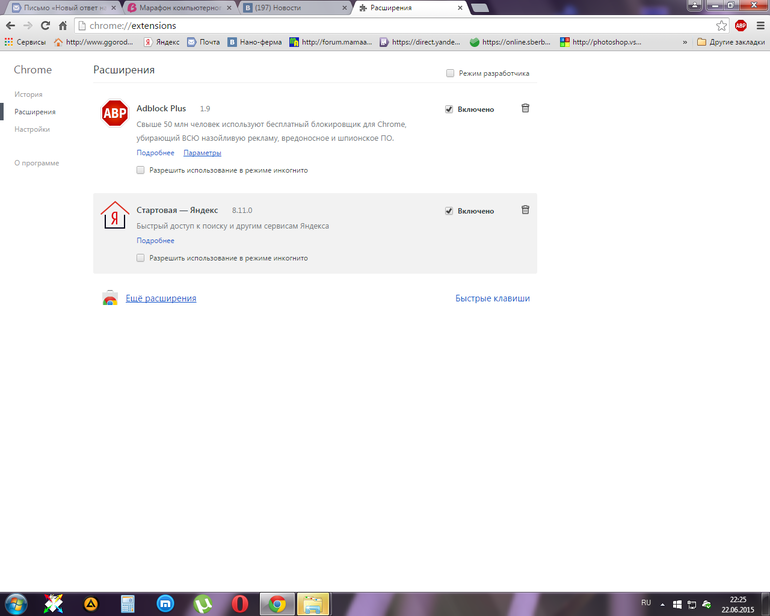Screen dimensions: 770x616
Task: Launch uTorrent from the taskbar
Action: point(203,604)
